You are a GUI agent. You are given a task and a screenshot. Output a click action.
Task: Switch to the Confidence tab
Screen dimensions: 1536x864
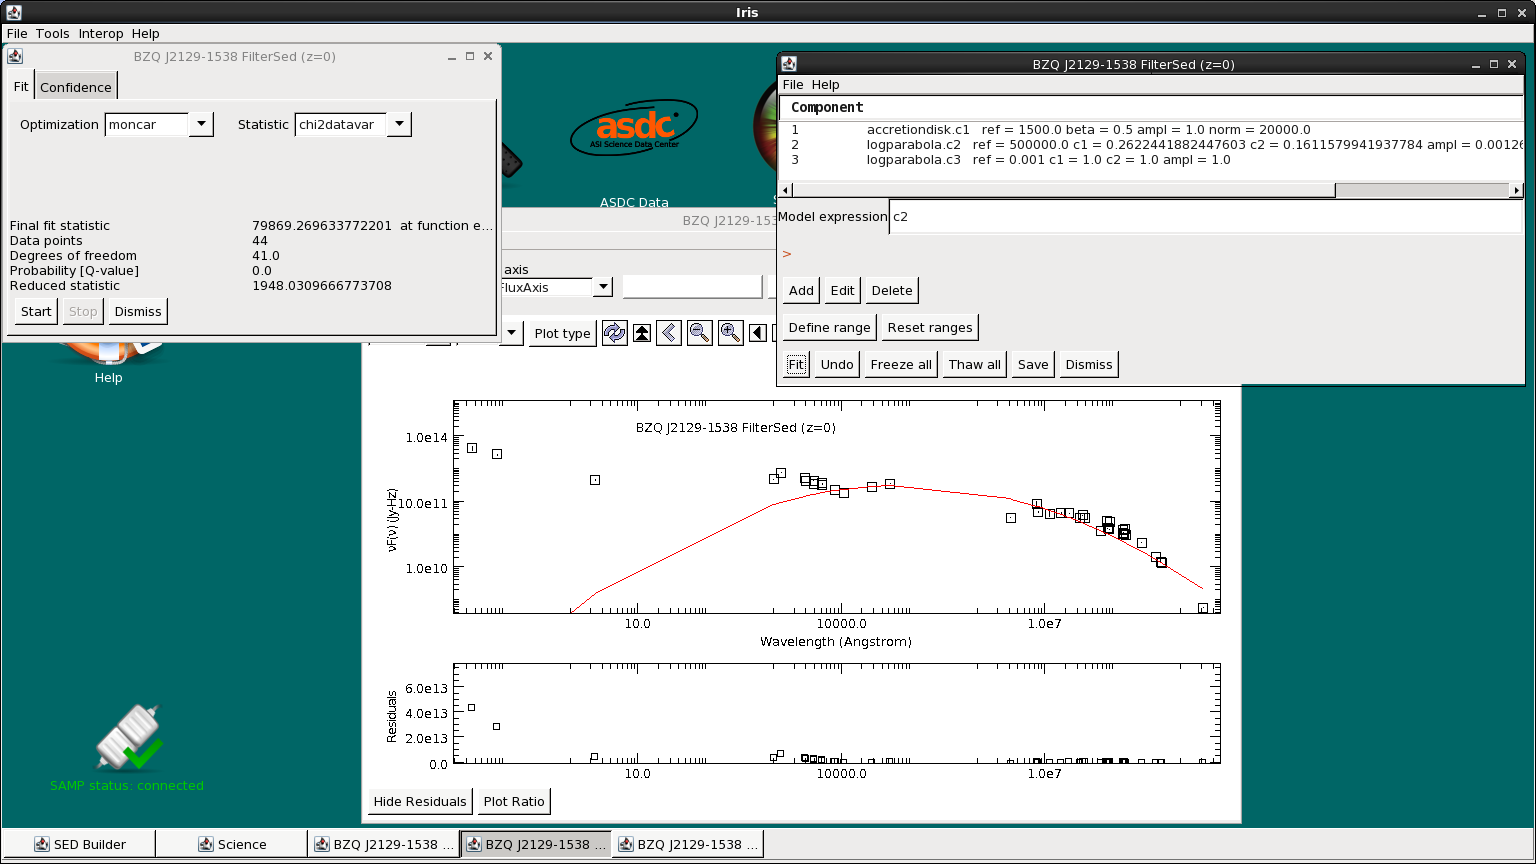point(76,87)
